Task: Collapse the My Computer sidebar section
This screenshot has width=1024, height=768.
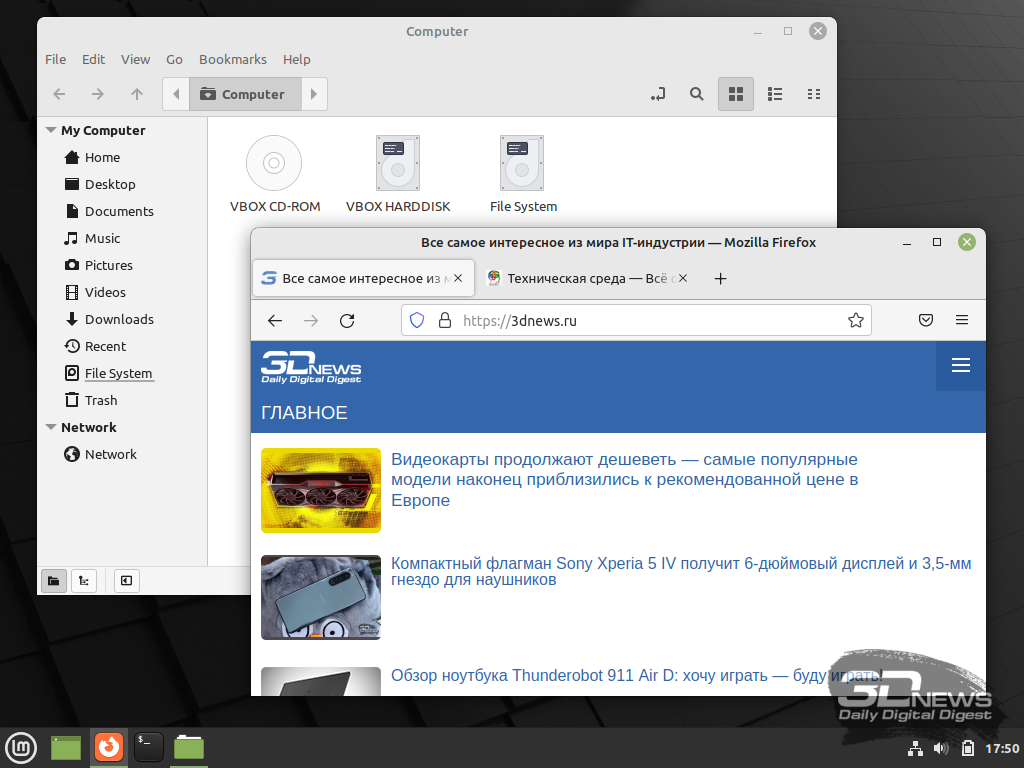Action: tap(51, 131)
